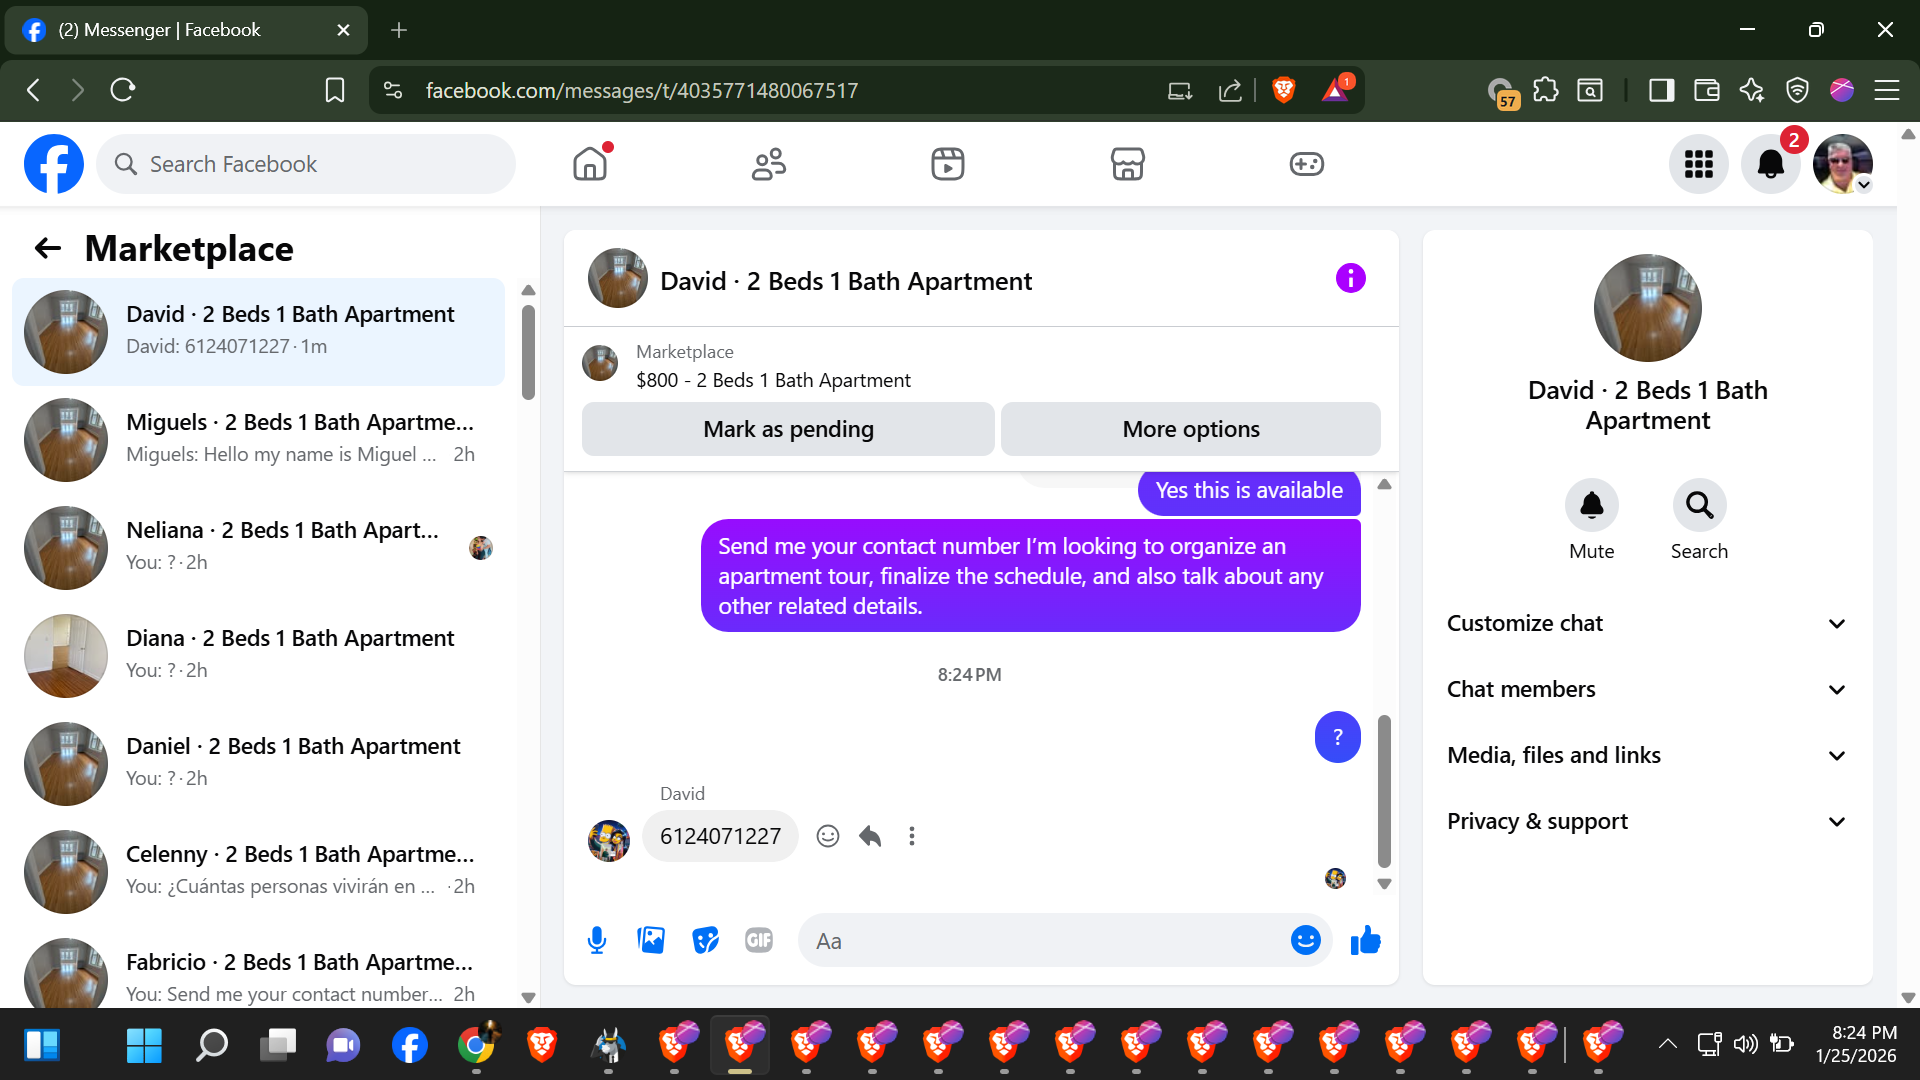This screenshot has width=1920, height=1080.
Task: Open the $800 - 2 Beds 1 Bath Apartment listing
Action: (x=773, y=380)
